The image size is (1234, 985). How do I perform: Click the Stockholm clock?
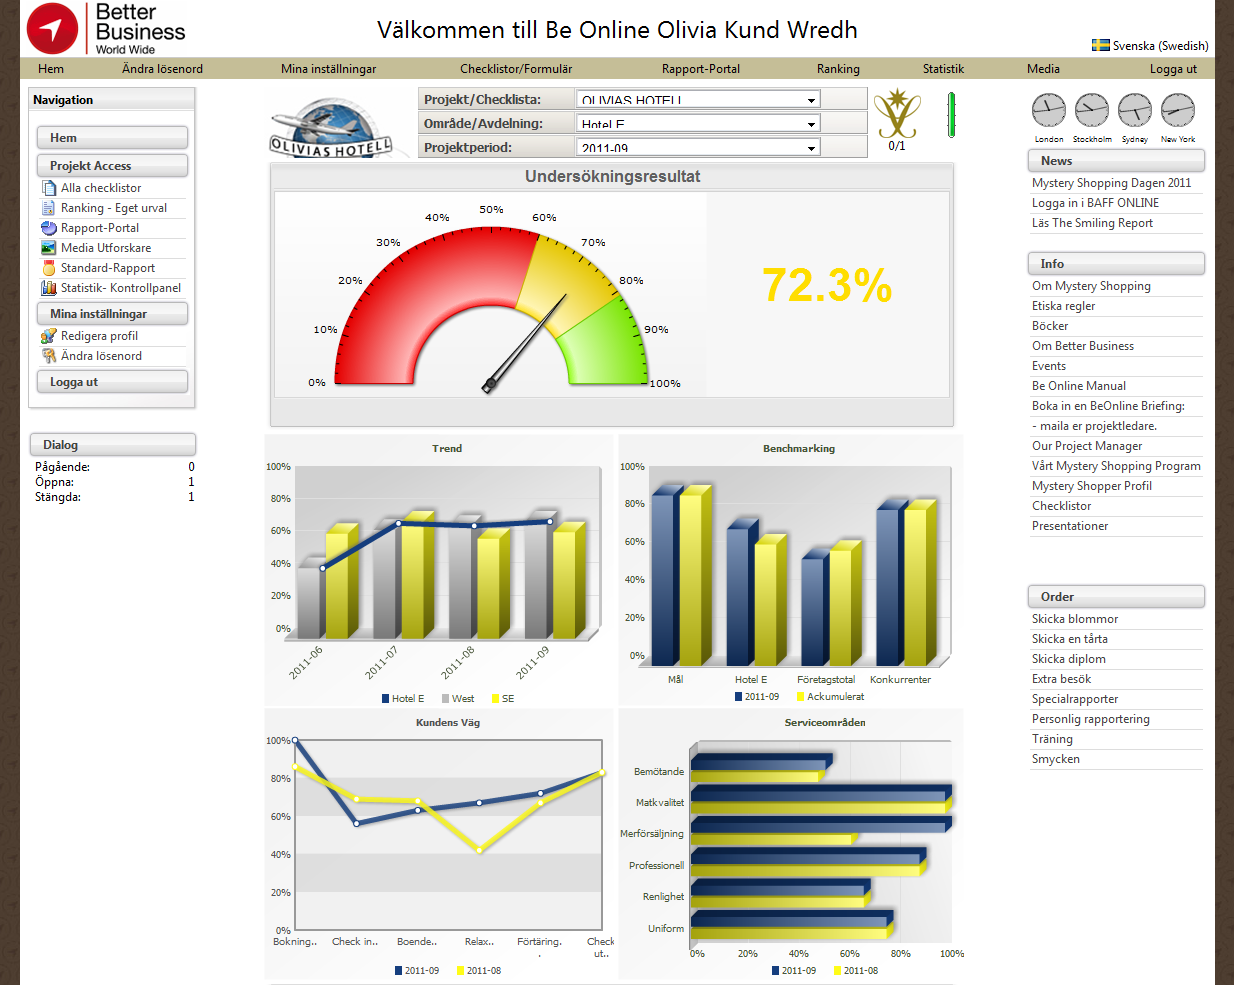tap(1092, 110)
